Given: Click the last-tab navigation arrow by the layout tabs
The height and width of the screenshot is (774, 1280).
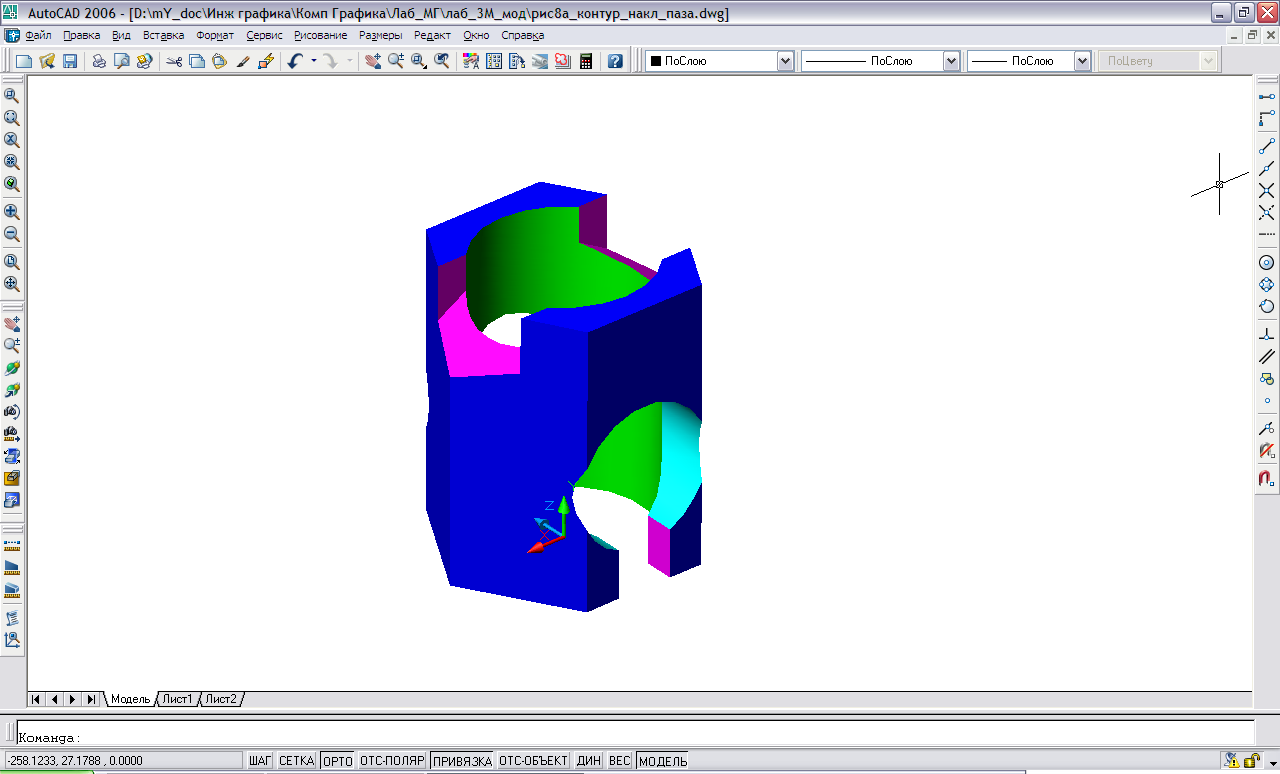Looking at the screenshot, I should tap(91, 699).
